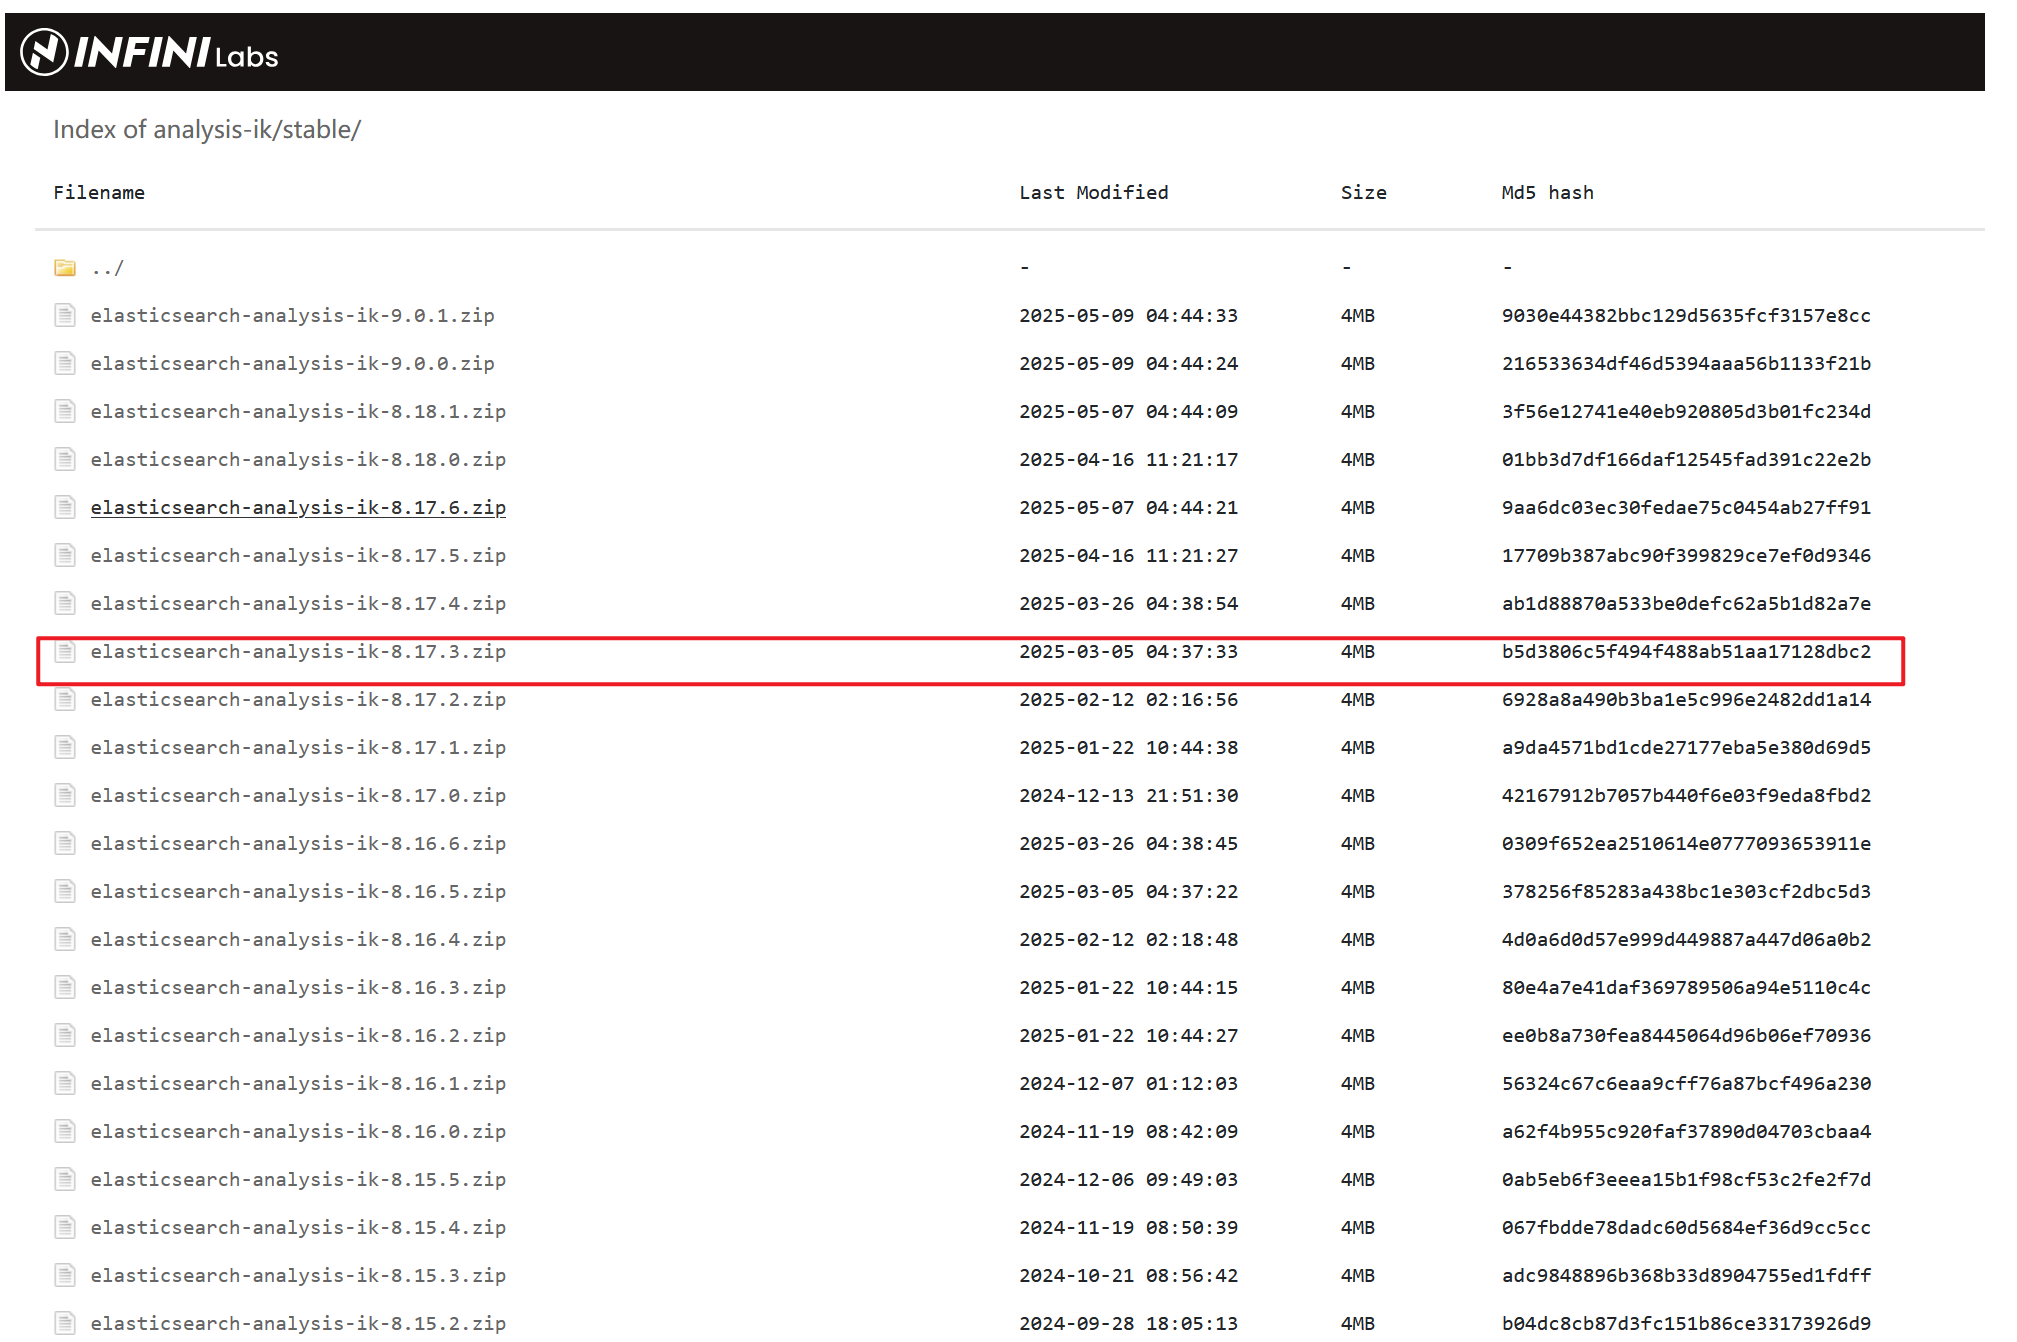Click the Last Modified column header
Image resolution: width=2017 pixels, height=1342 pixels.
(x=1093, y=193)
